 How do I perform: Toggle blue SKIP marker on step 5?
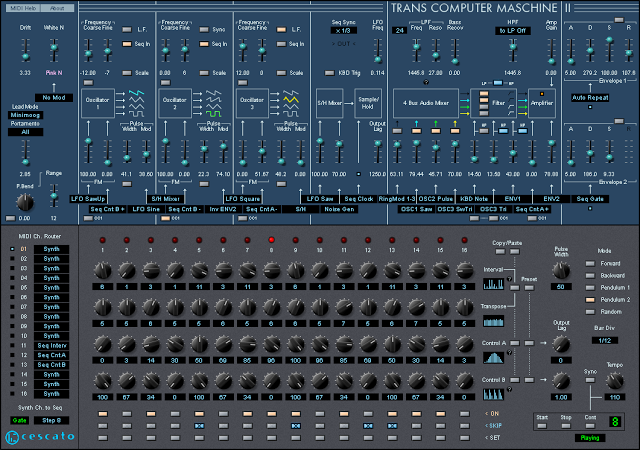199,426
